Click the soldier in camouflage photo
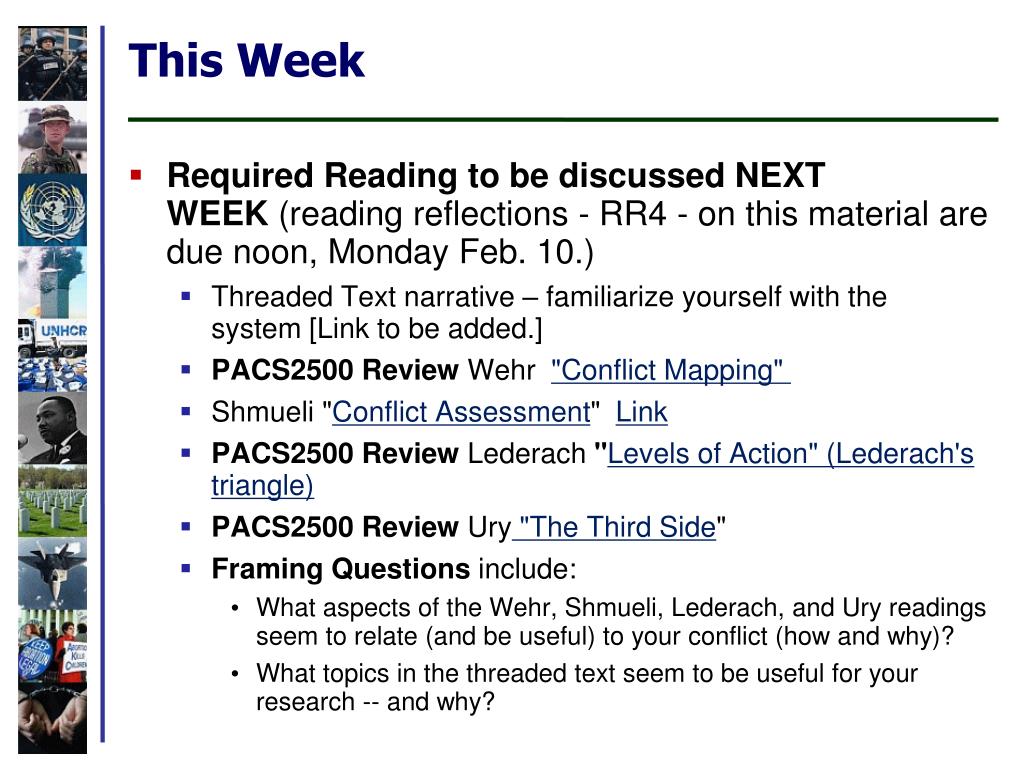This screenshot has height=768, width=1024. (x=52, y=137)
